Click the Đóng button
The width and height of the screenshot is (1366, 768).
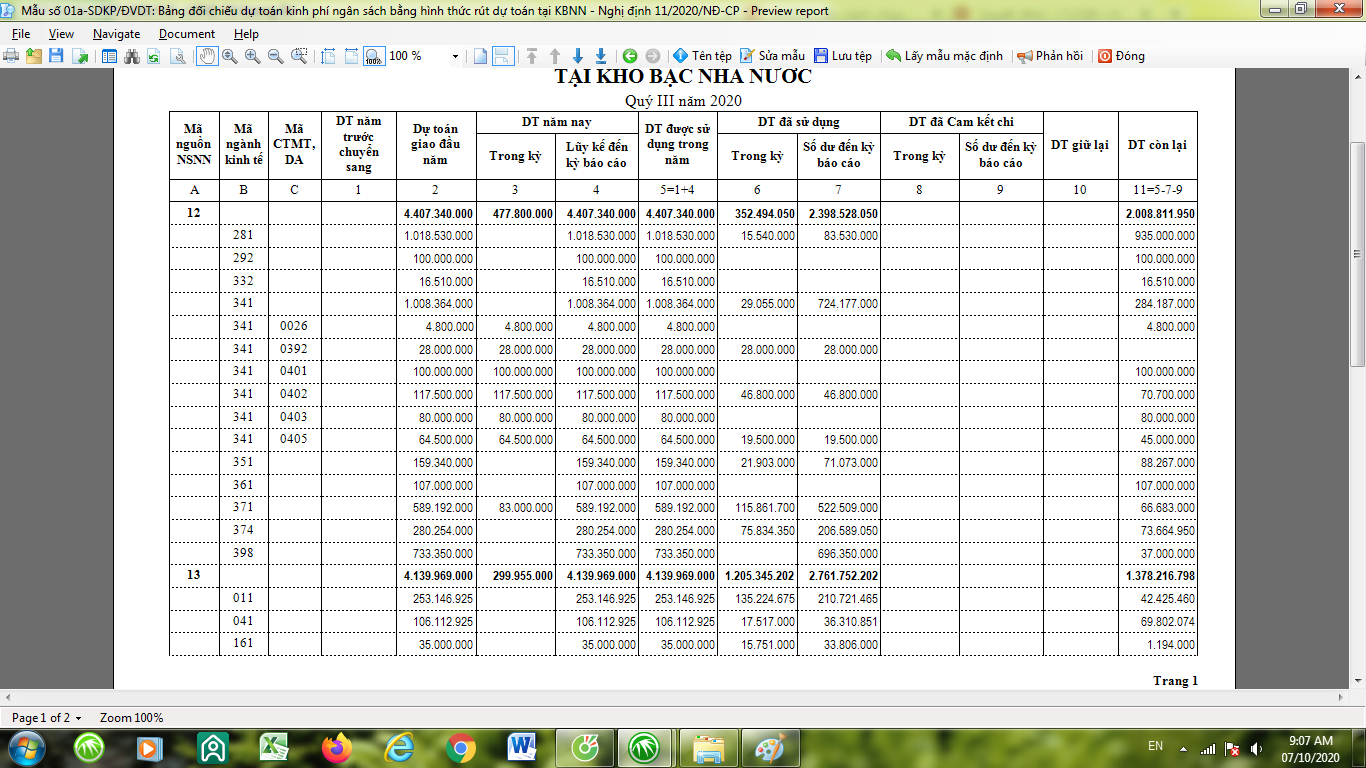pos(1121,56)
